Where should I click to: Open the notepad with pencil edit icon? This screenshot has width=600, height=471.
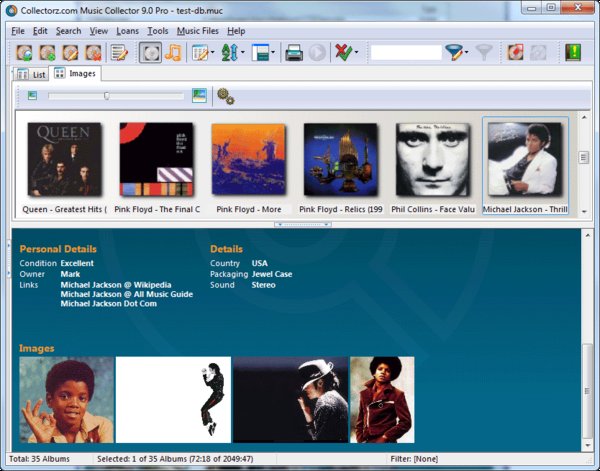119,53
